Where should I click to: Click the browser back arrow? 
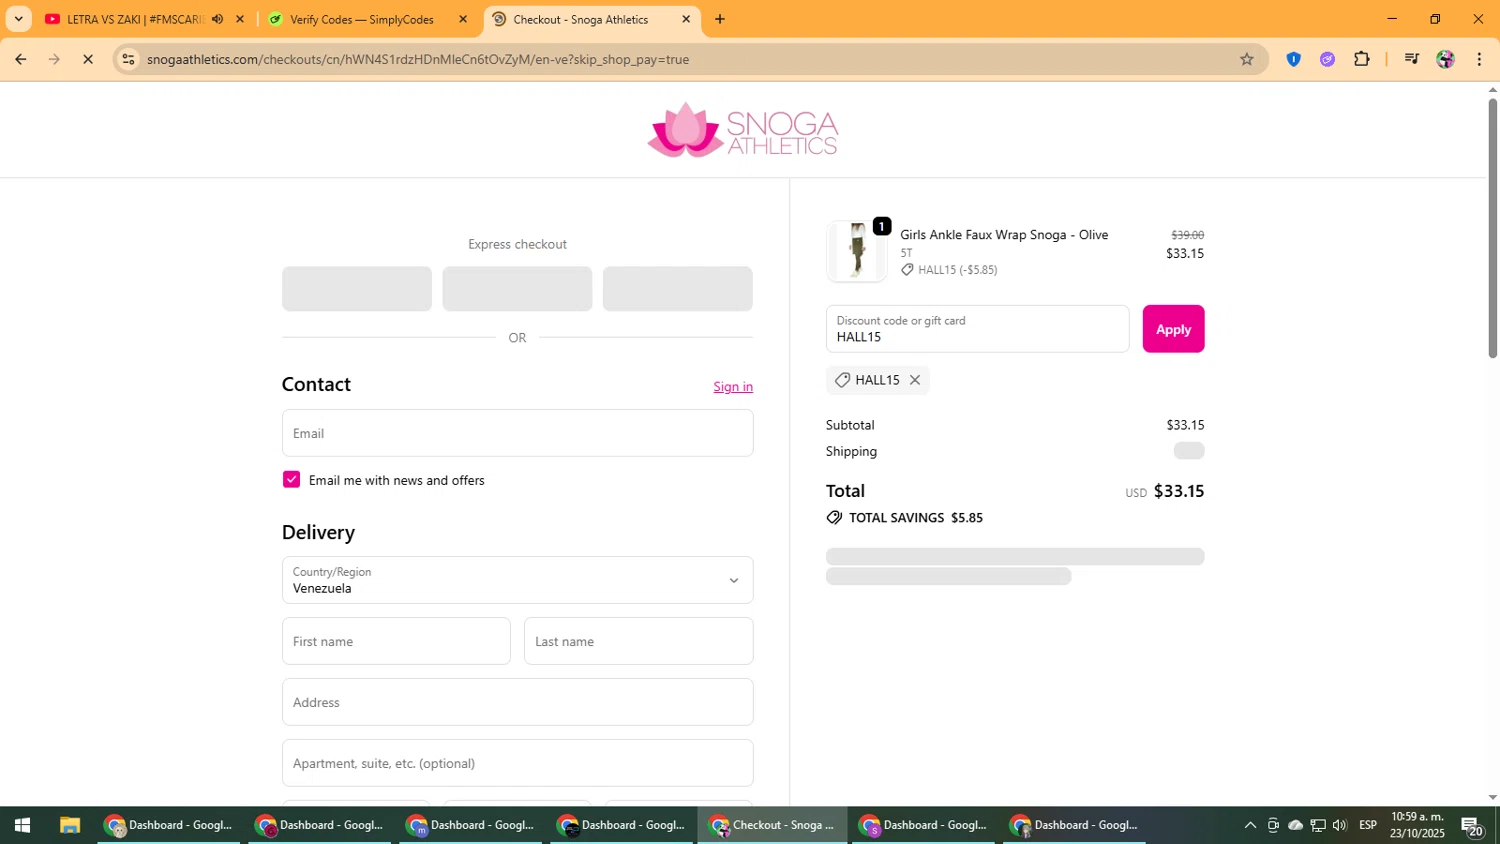(20, 59)
